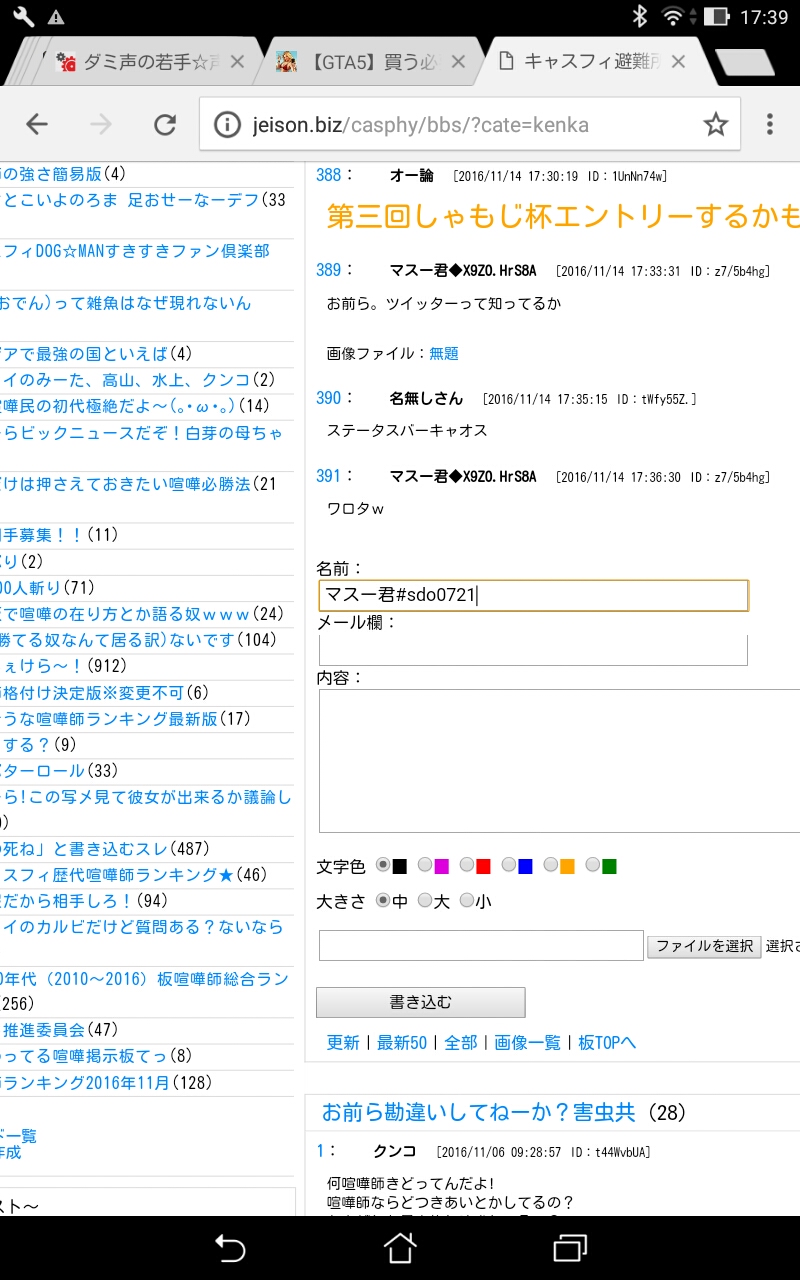The width and height of the screenshot is (800, 1280).
Task: Click the 内容 message text area
Action: click(x=560, y=760)
